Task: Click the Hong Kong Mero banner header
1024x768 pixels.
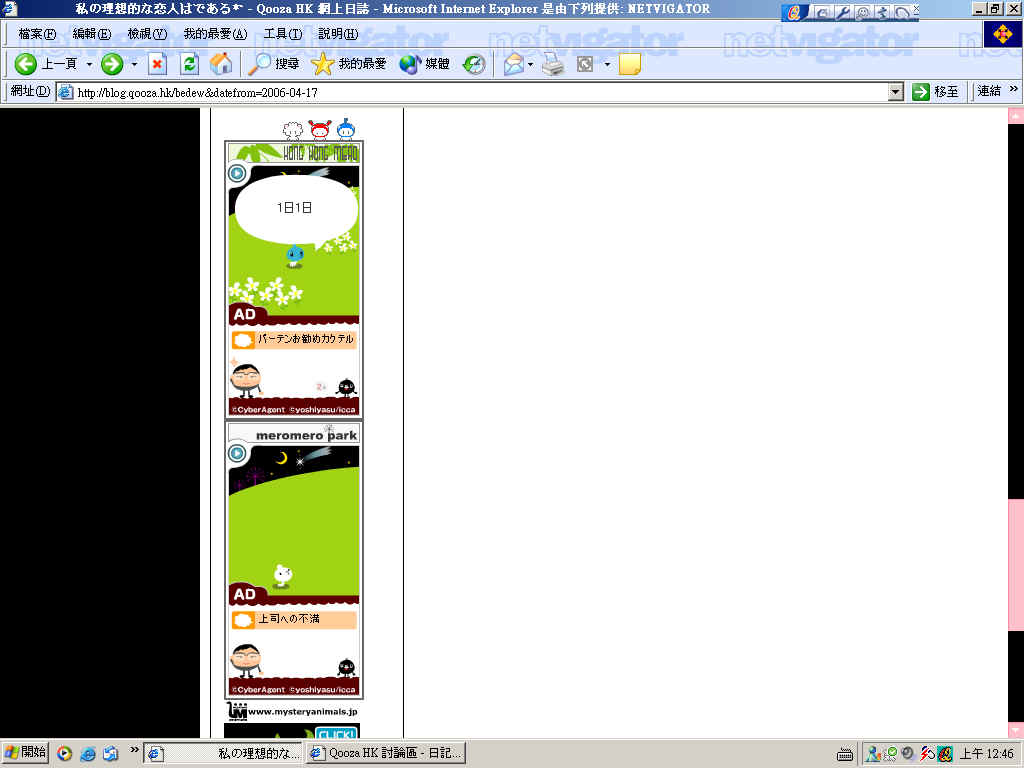Action: click(293, 153)
